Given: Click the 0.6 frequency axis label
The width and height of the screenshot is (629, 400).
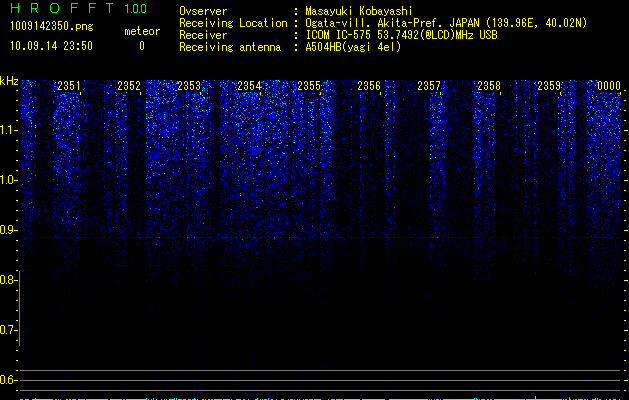Looking at the screenshot, I should pyautogui.click(x=8, y=380).
